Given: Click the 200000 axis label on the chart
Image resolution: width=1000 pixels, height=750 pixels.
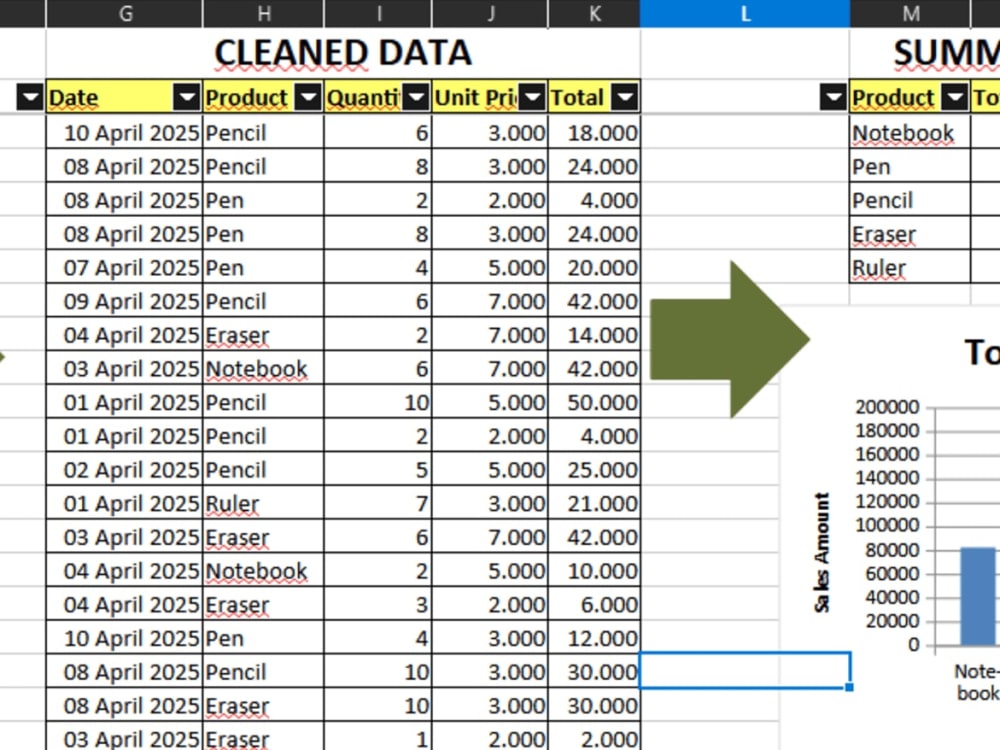Looking at the screenshot, I should (887, 407).
